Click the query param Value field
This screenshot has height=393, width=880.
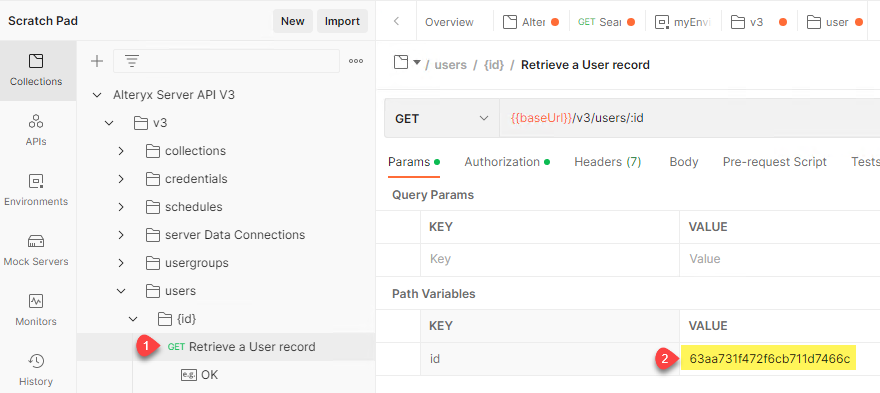(x=780, y=259)
